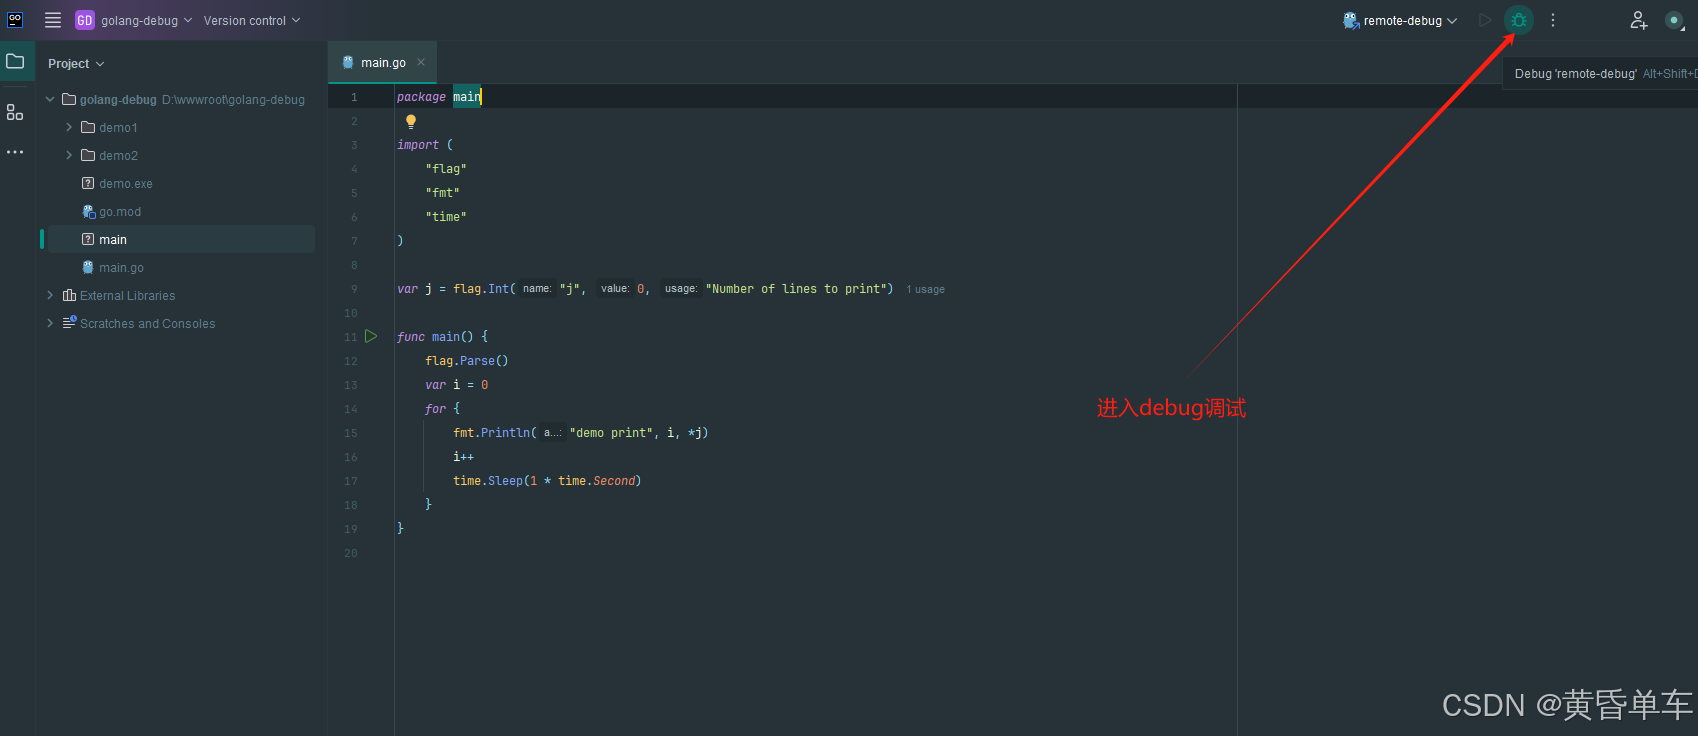Click the demo.exe unknown file icon
The image size is (1698, 736).
(88, 183)
